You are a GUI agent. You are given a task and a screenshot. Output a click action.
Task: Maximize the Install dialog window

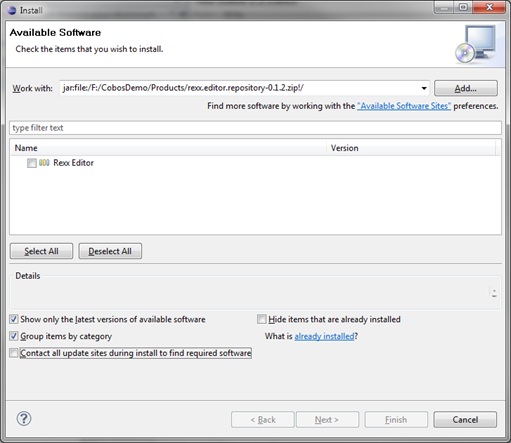click(463, 7)
